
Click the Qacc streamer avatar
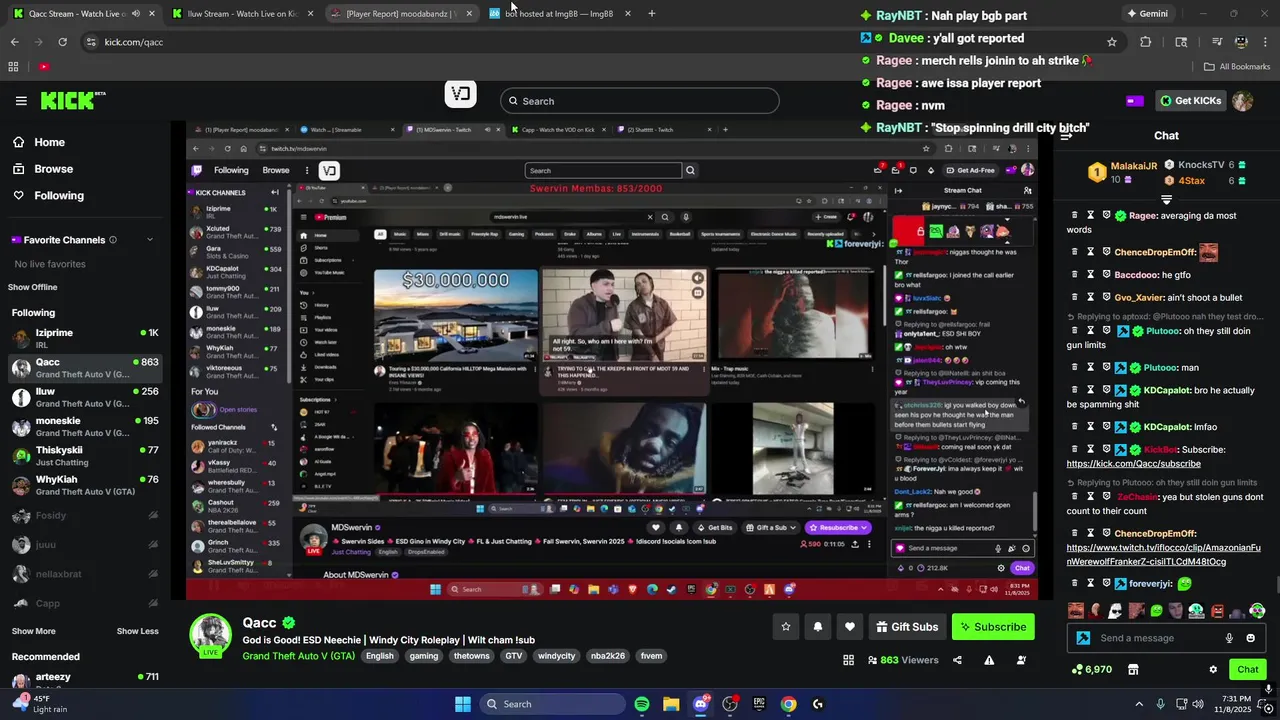click(x=210, y=635)
